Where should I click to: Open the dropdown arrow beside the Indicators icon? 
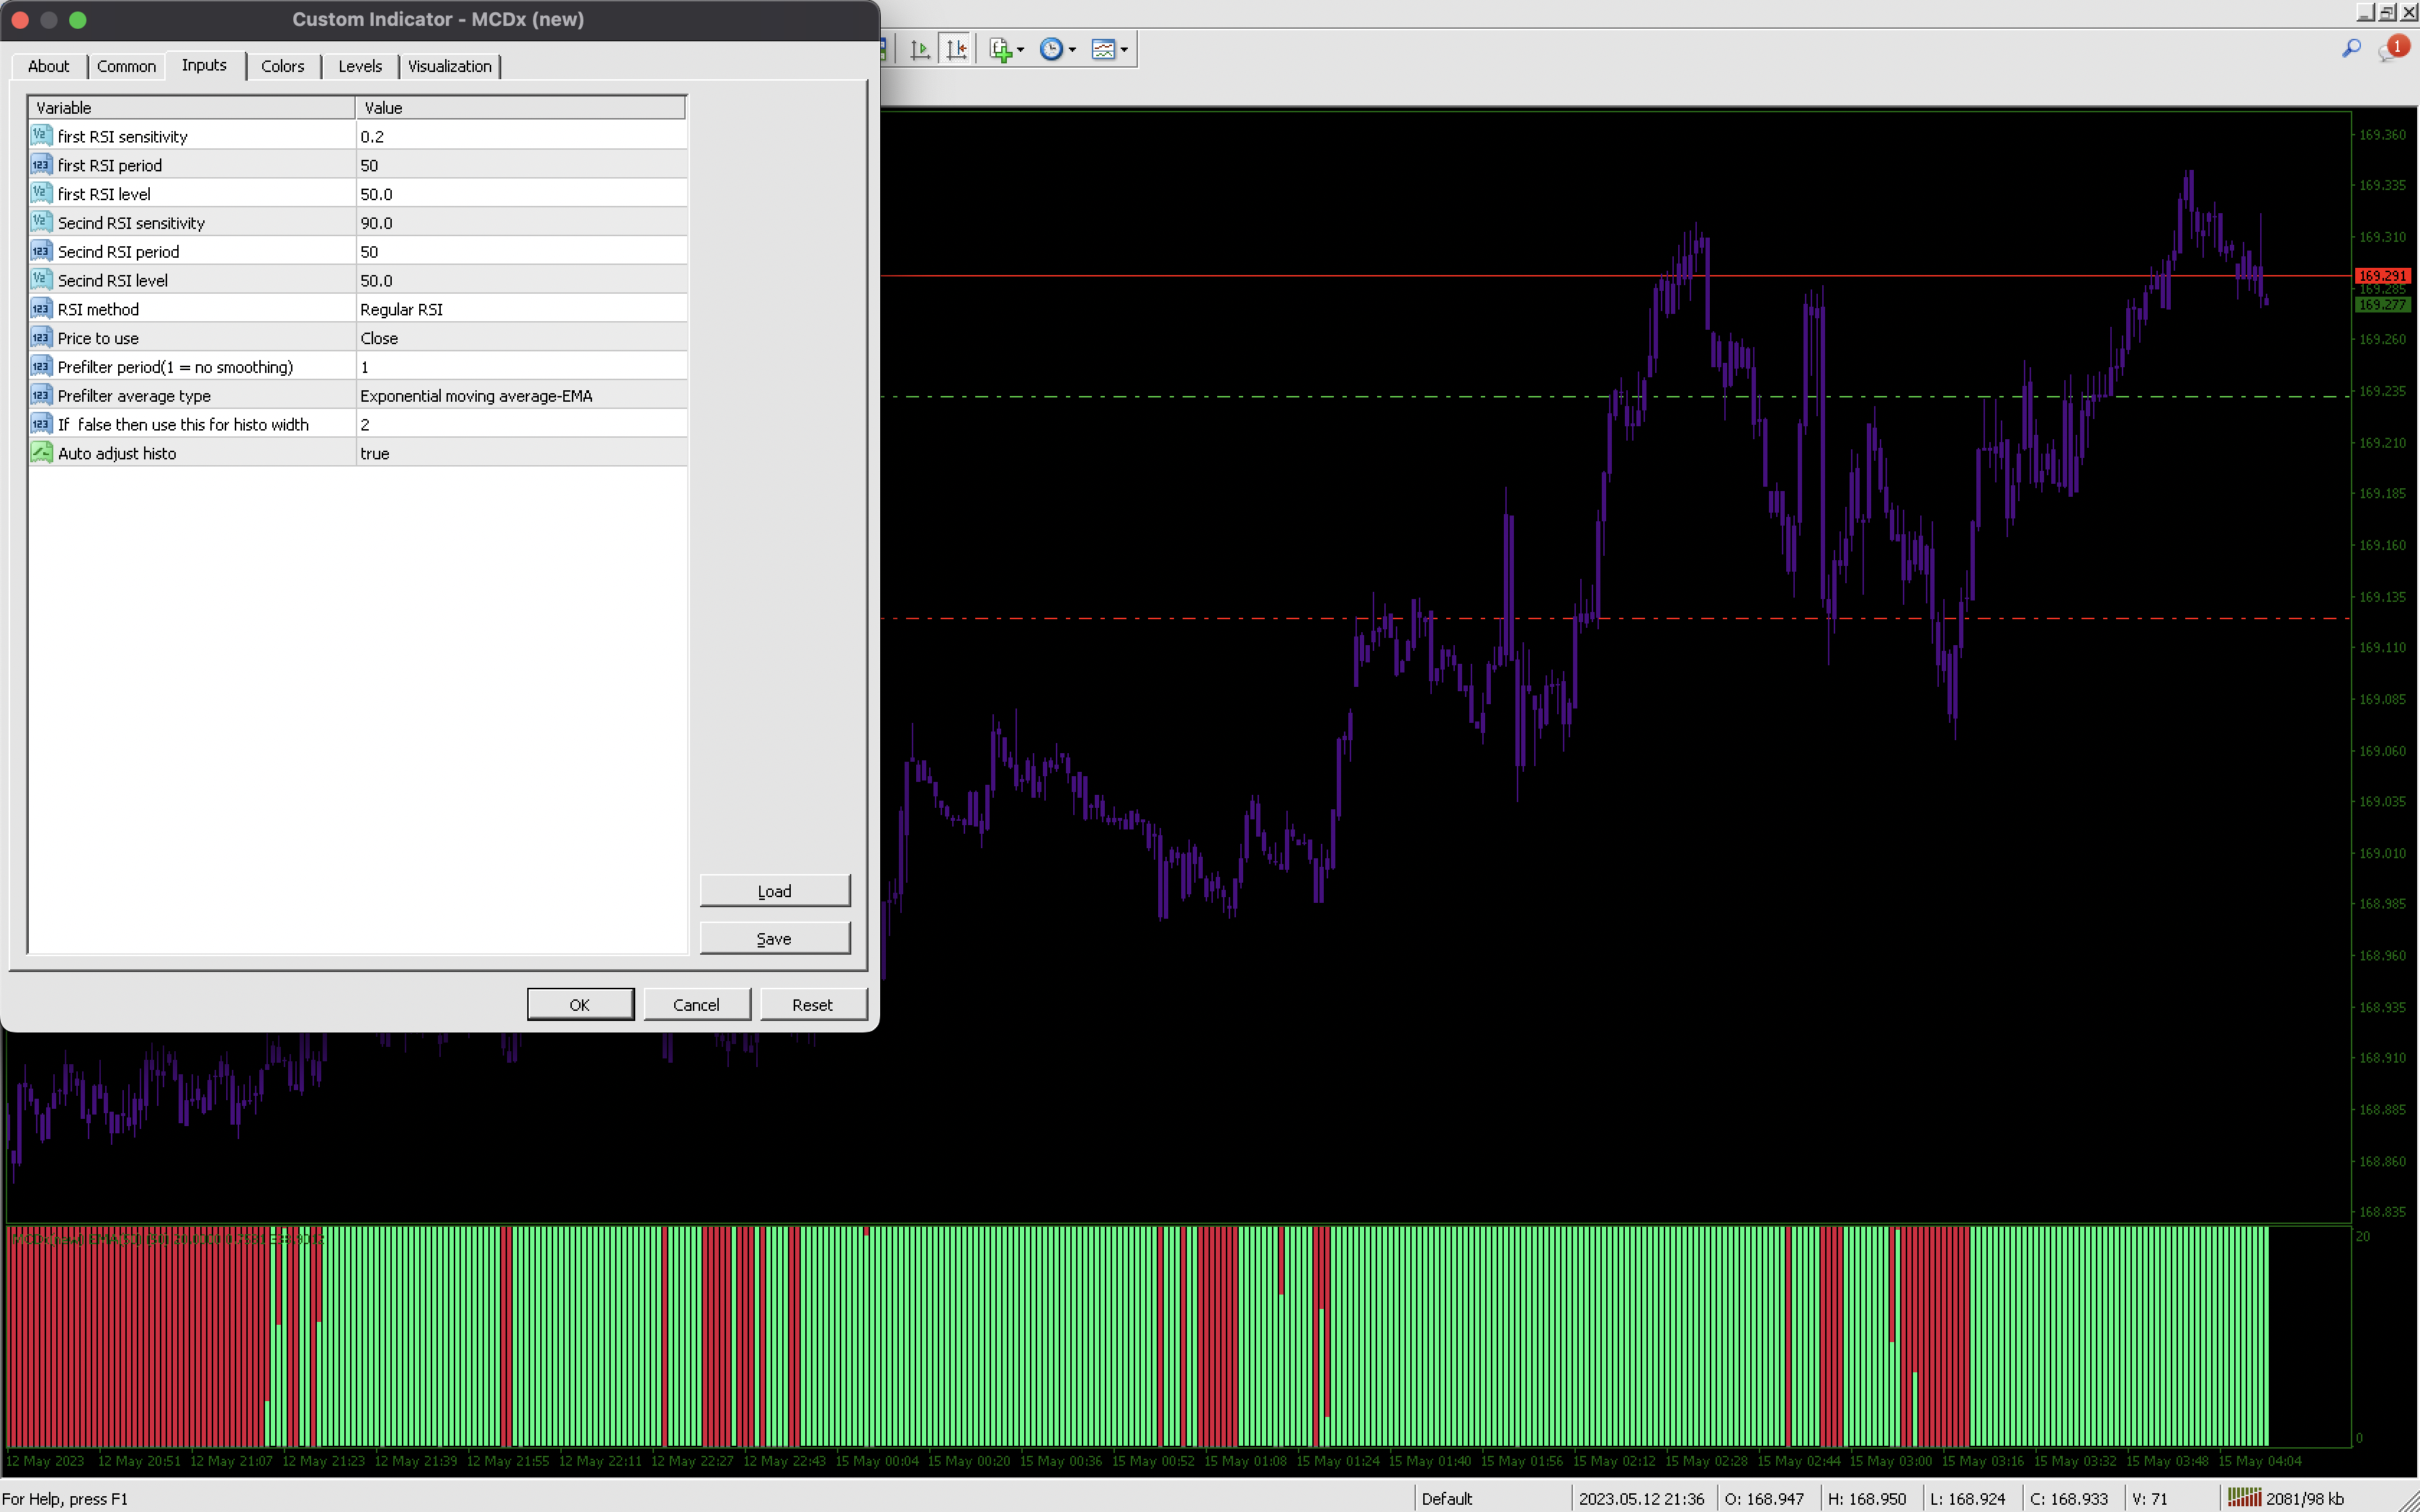pyautogui.click(x=1021, y=50)
